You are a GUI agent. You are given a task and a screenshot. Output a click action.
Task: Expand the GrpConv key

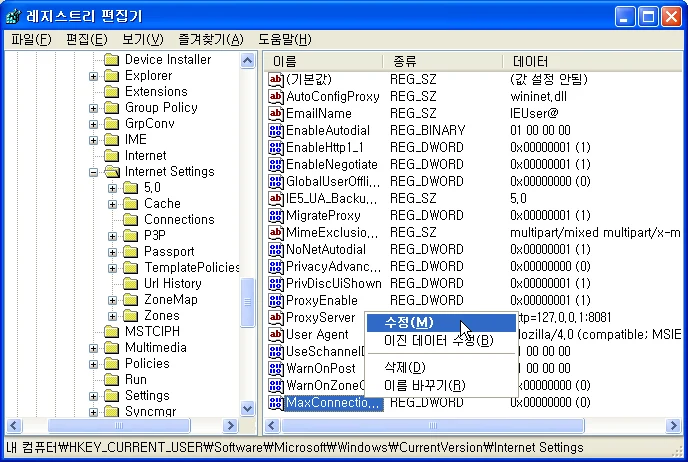(93, 124)
